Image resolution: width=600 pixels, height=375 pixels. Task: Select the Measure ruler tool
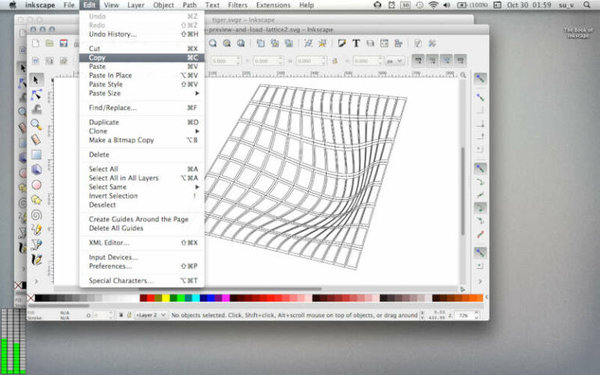pos(36,139)
